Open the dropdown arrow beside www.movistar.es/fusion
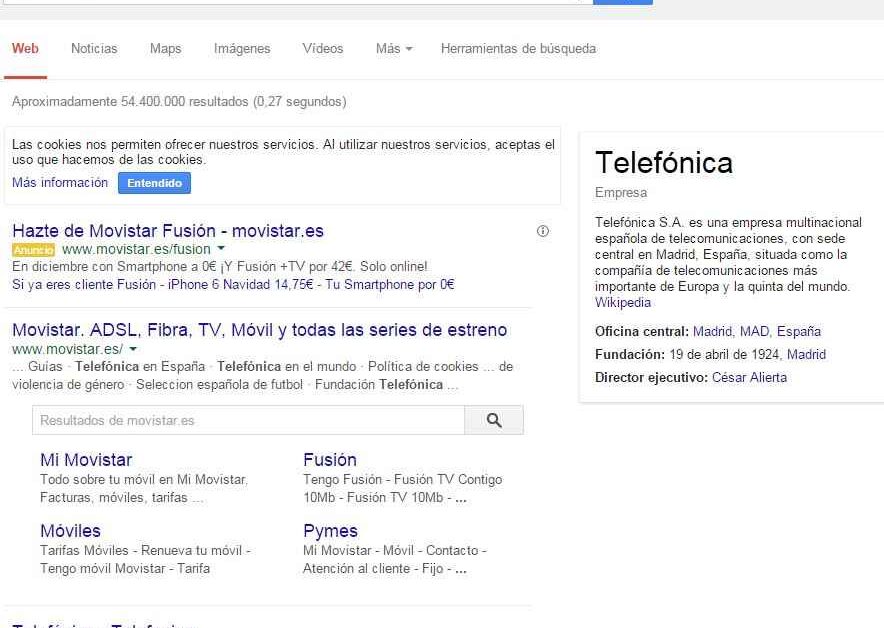Image resolution: width=884 pixels, height=628 pixels. [x=221, y=248]
